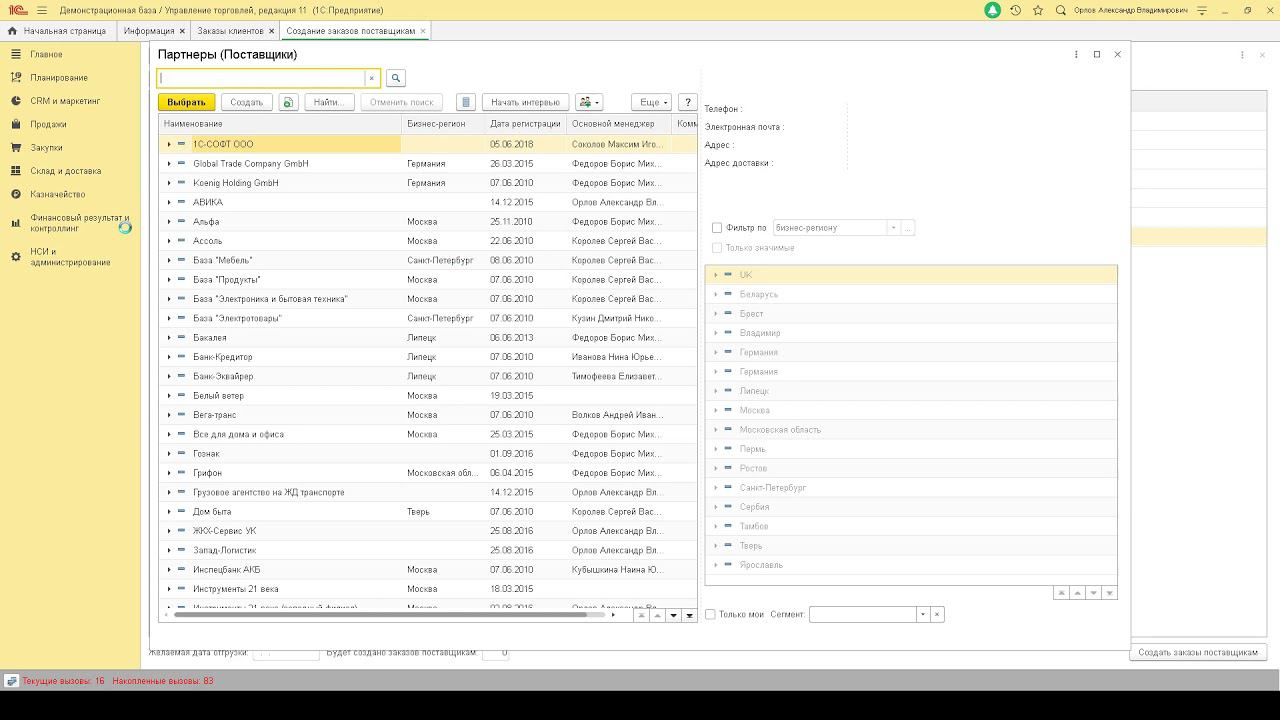
Task: Expand the Global Trade Company GmbH row
Action: pos(169,163)
